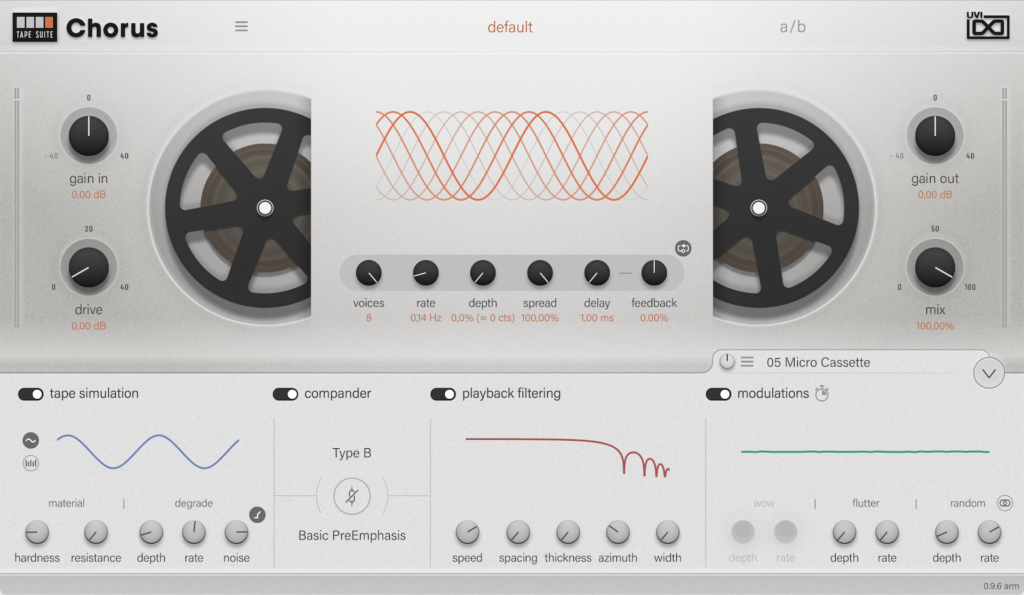
Task: Toggle the modulations switch
Action: click(x=718, y=394)
